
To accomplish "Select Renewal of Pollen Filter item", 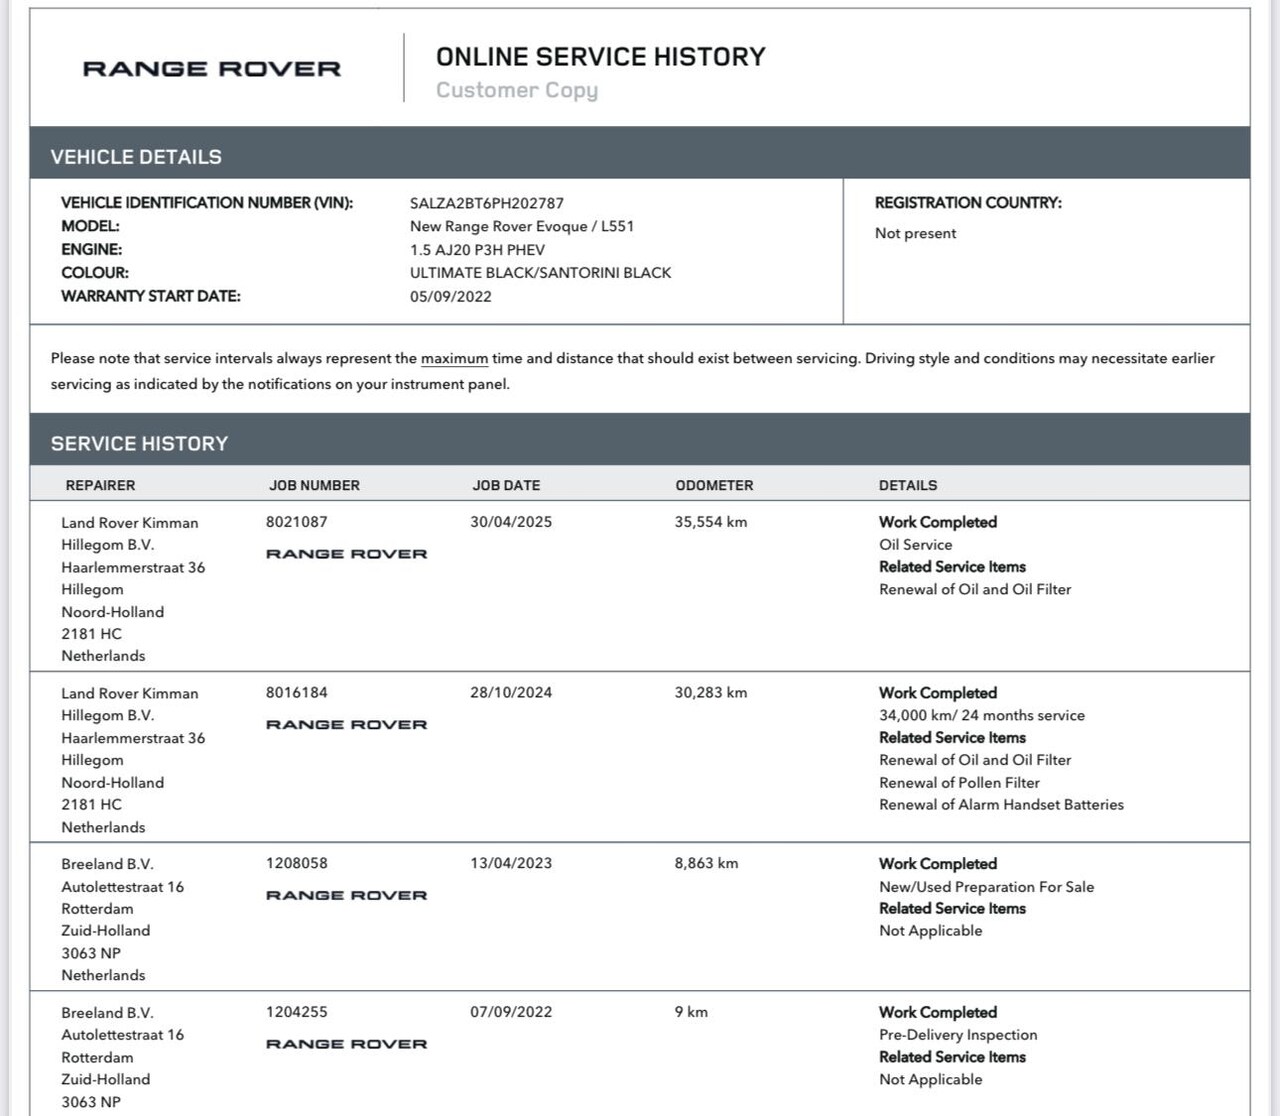I will [x=959, y=783].
